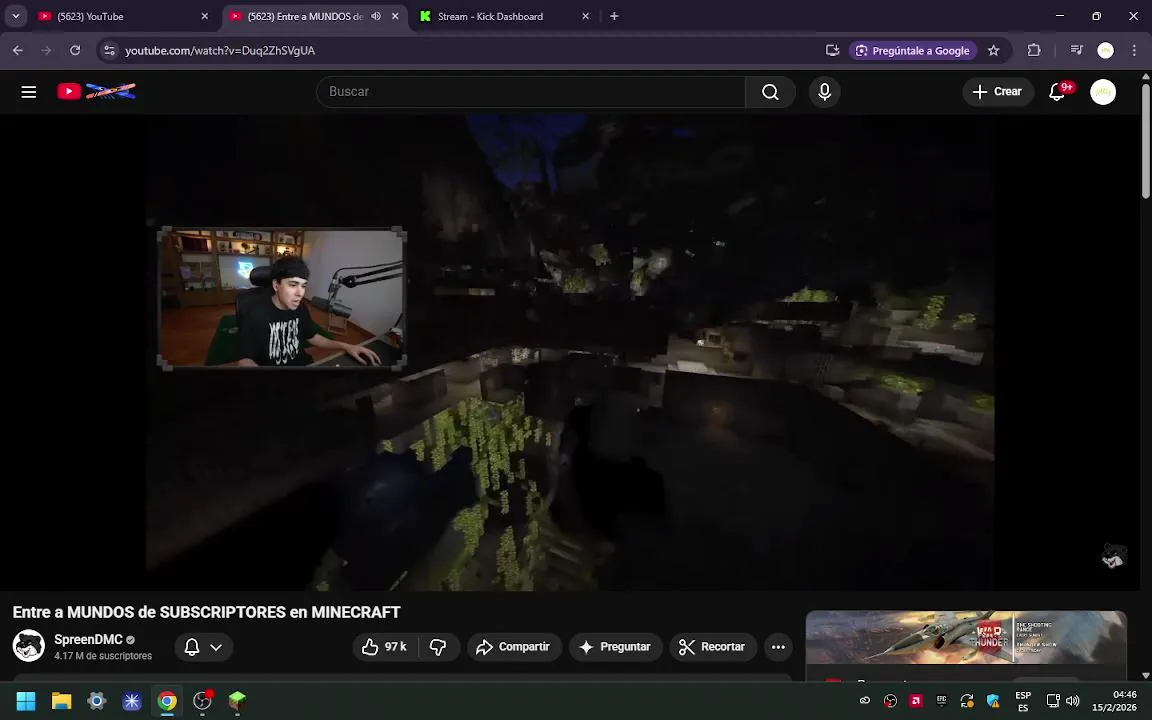Expand subscription notification bell dropdown
1152x720 pixels.
coord(204,647)
